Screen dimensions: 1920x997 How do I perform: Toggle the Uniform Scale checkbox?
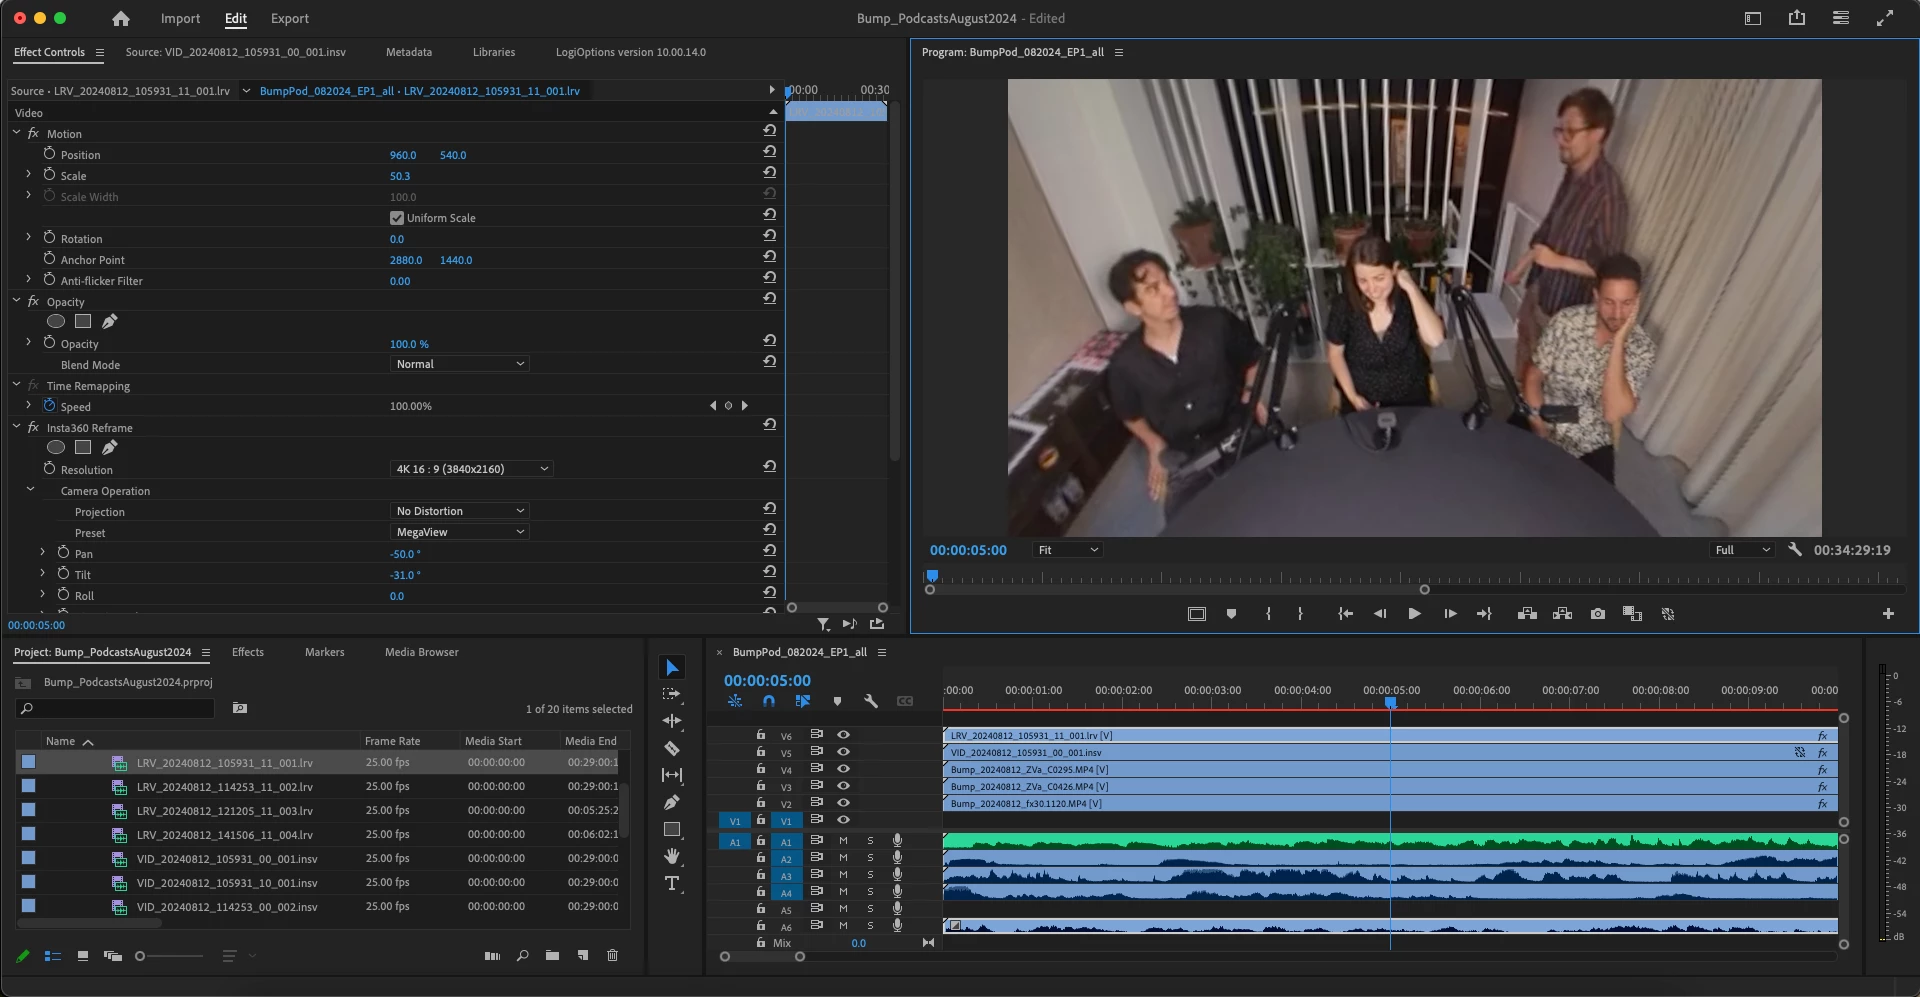(x=397, y=218)
